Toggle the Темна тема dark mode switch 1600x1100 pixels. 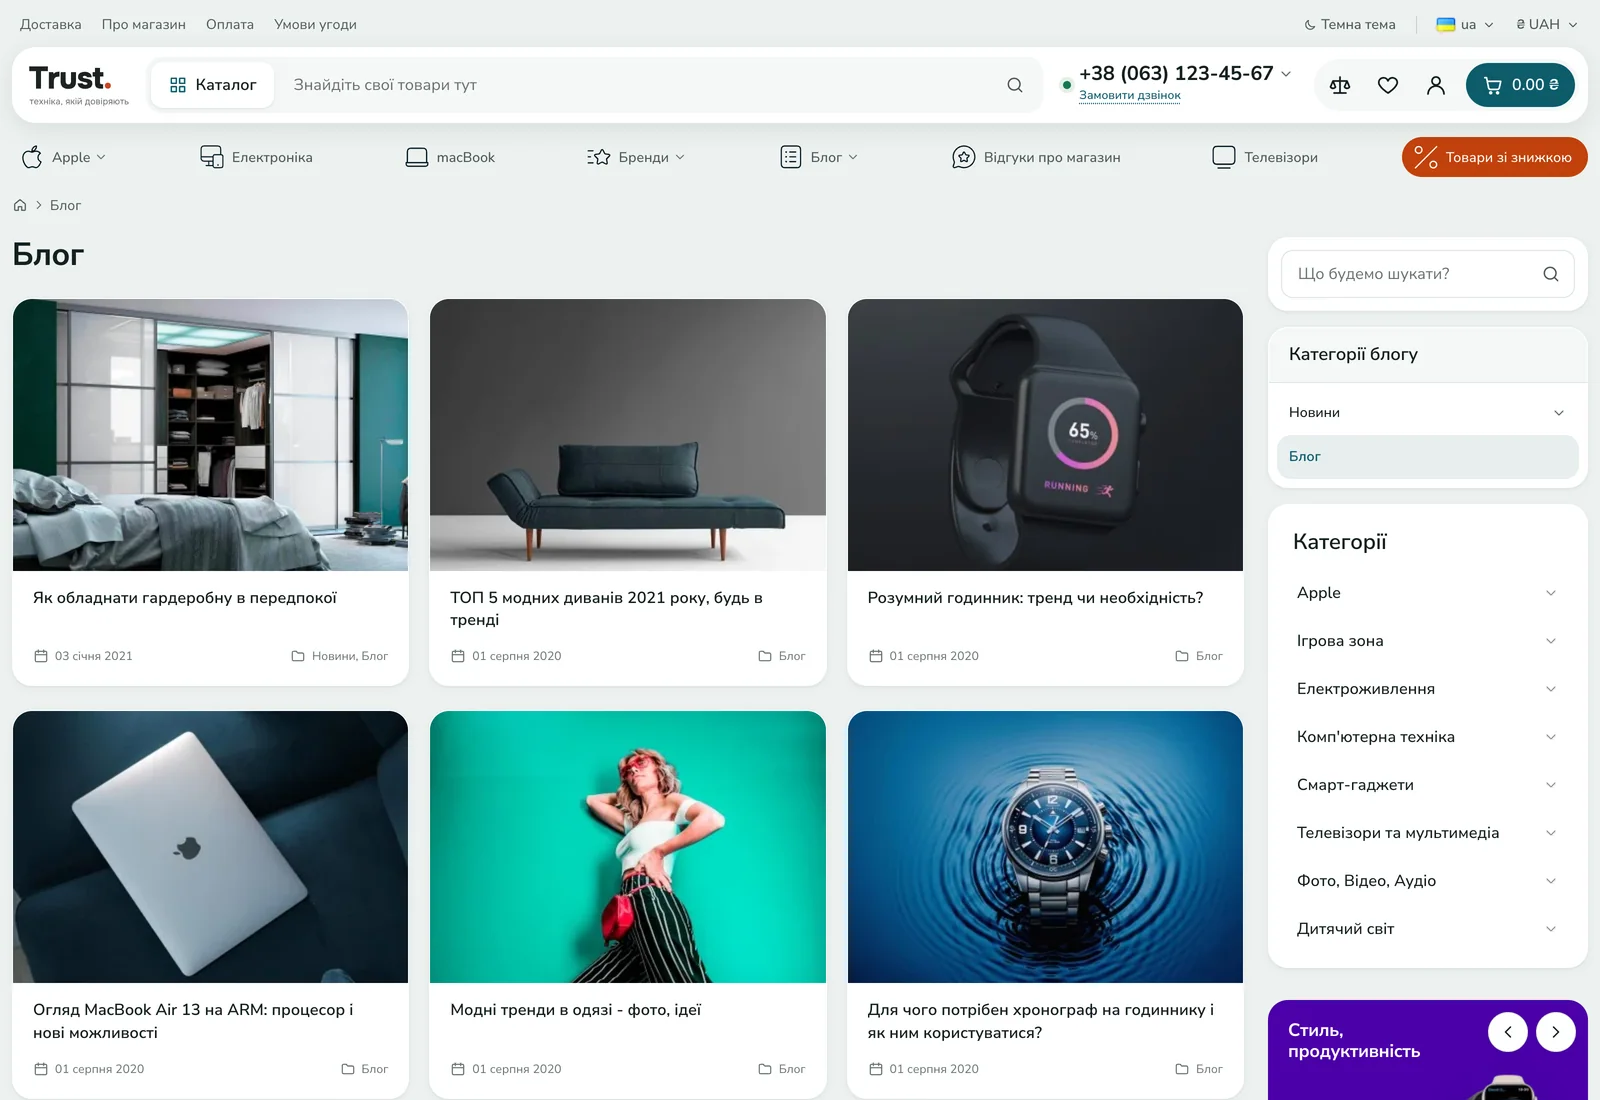tap(1350, 24)
